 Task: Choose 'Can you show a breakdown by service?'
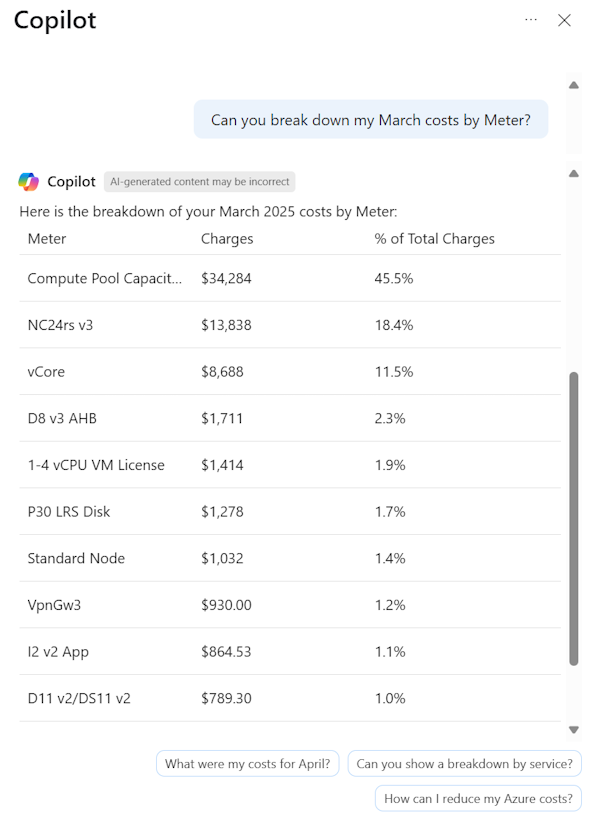pyautogui.click(x=464, y=764)
